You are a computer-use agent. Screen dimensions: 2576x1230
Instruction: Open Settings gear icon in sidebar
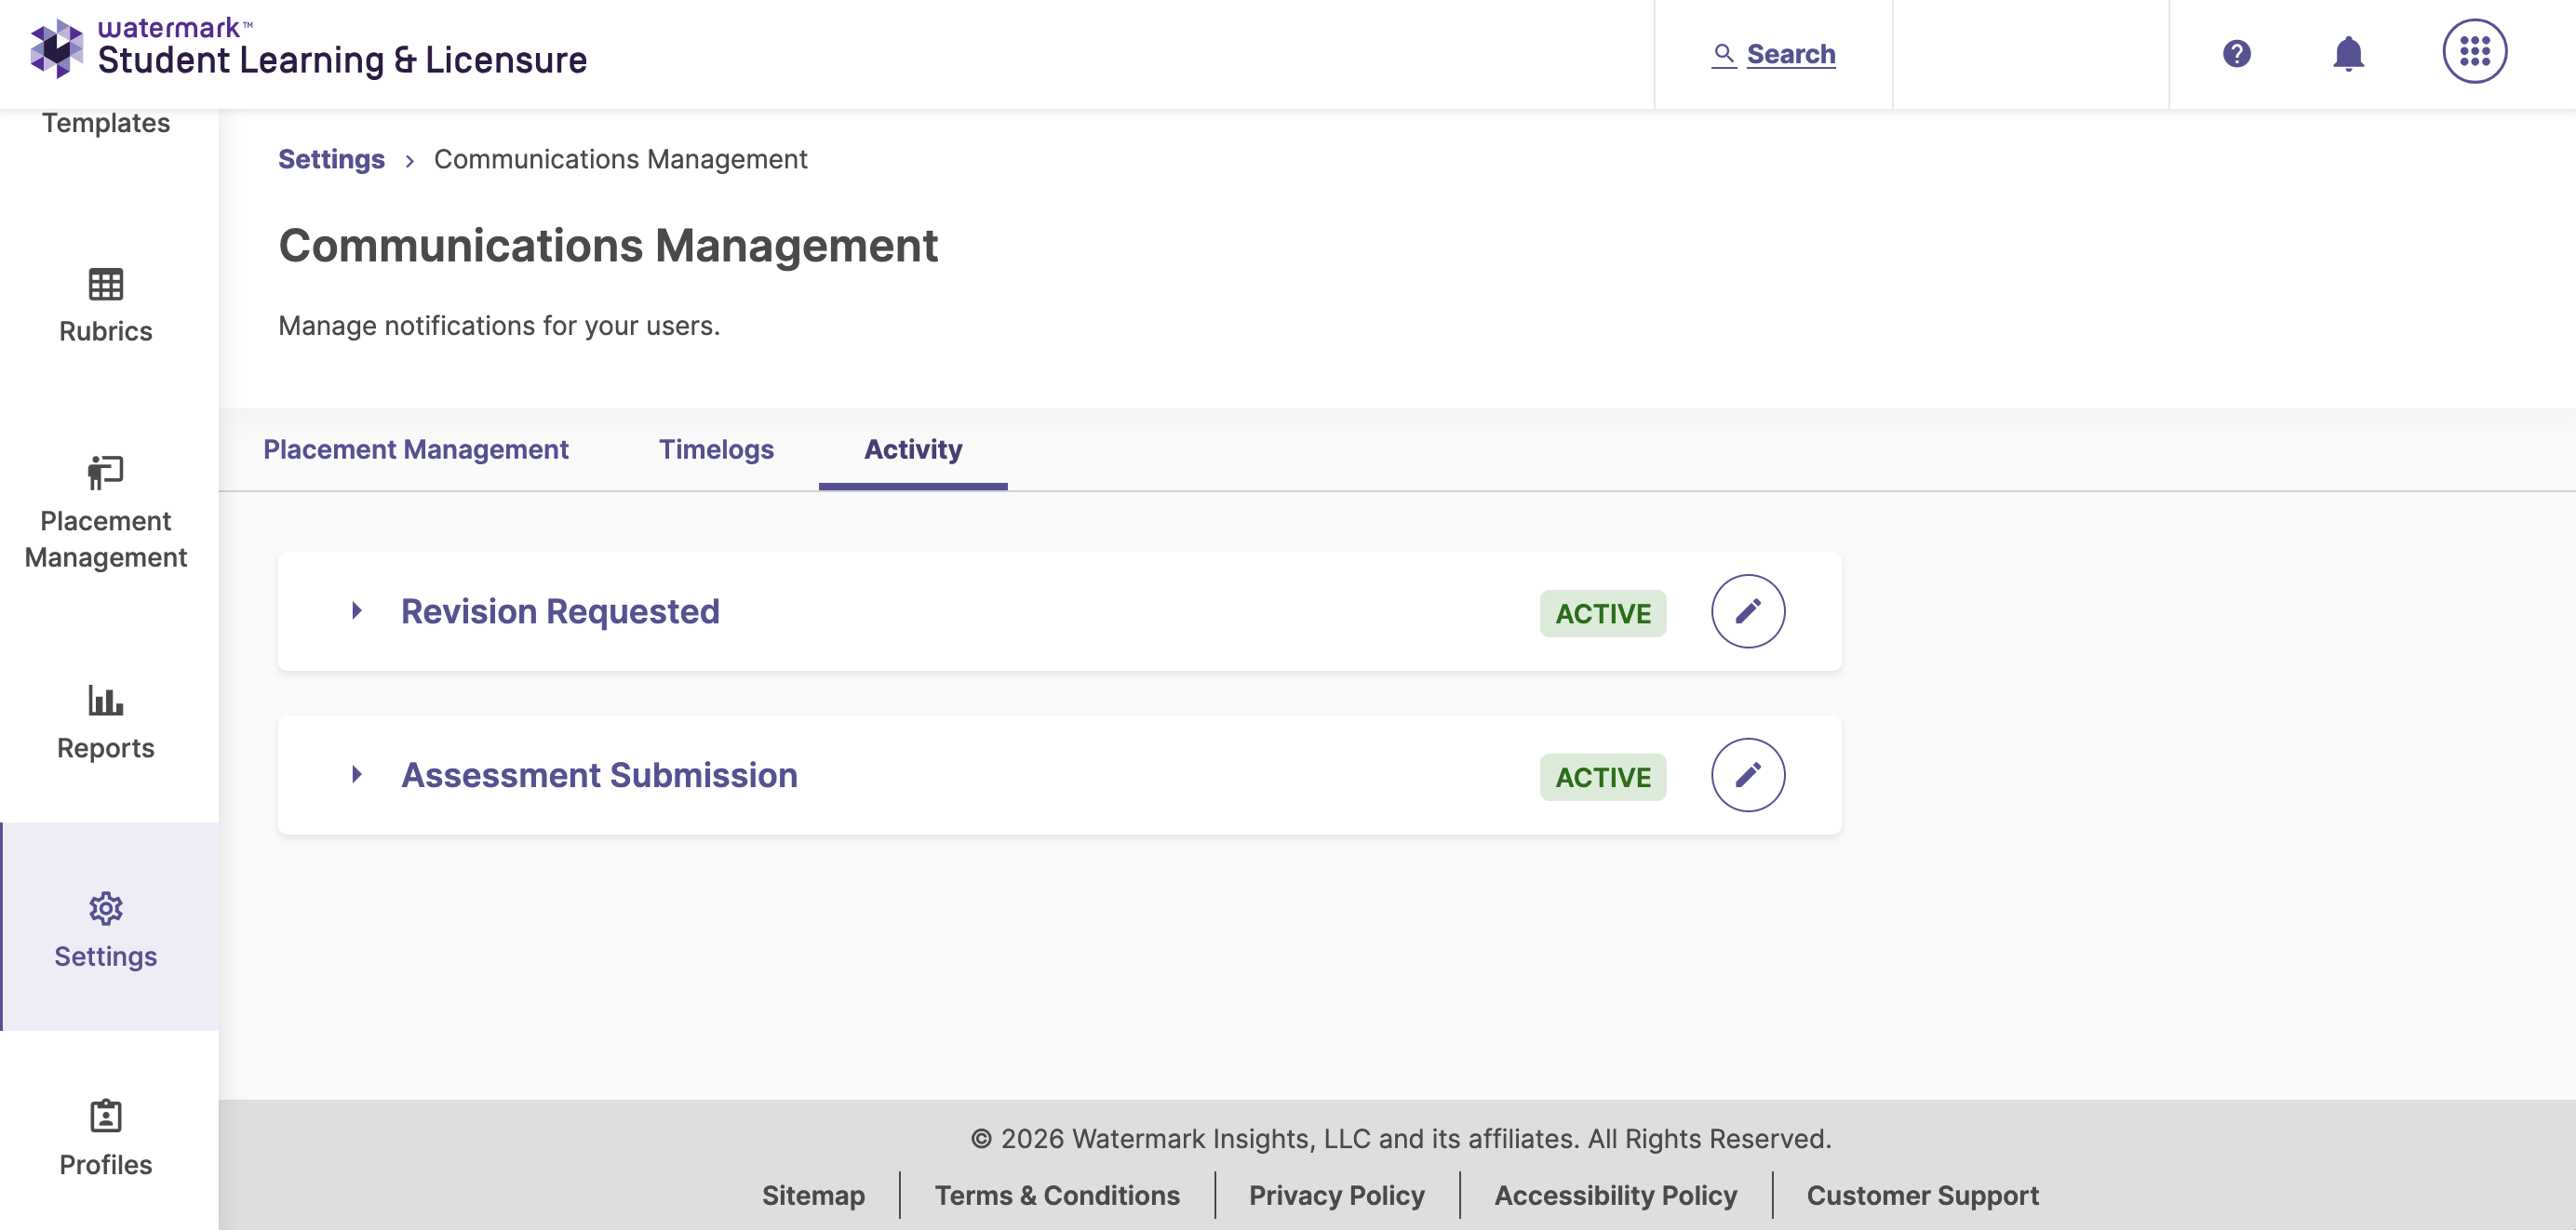105,909
